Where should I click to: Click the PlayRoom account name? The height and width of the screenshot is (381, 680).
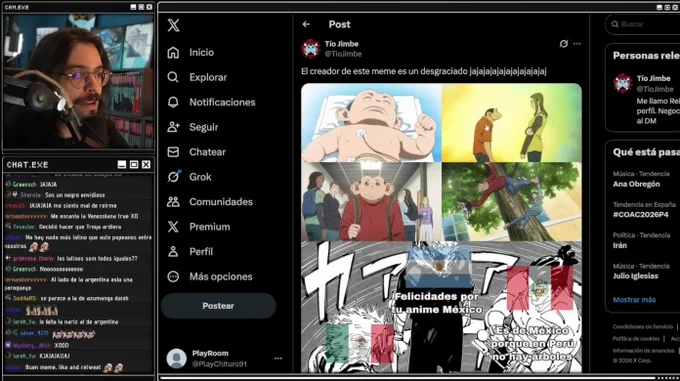[x=210, y=353]
